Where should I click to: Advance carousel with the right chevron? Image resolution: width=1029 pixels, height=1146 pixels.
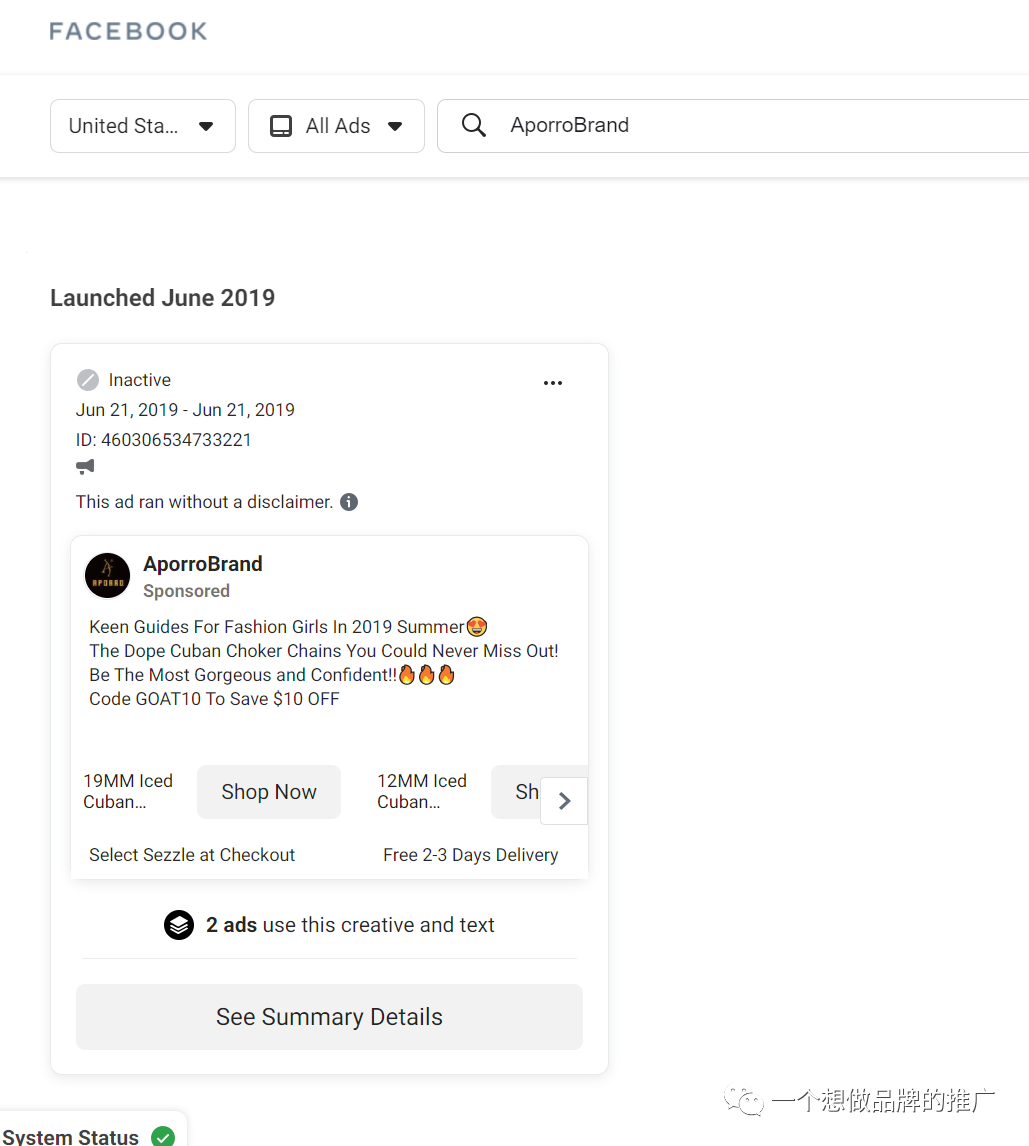click(x=564, y=801)
